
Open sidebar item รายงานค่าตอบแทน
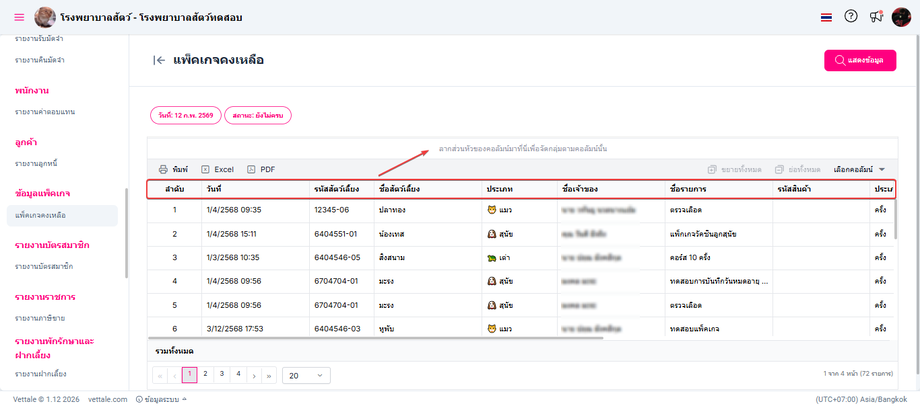[x=45, y=112]
